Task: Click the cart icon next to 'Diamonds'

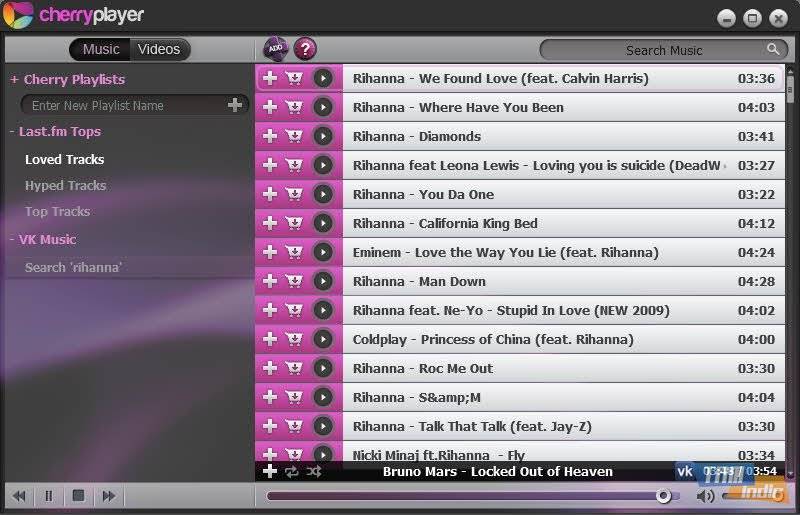Action: (x=294, y=136)
